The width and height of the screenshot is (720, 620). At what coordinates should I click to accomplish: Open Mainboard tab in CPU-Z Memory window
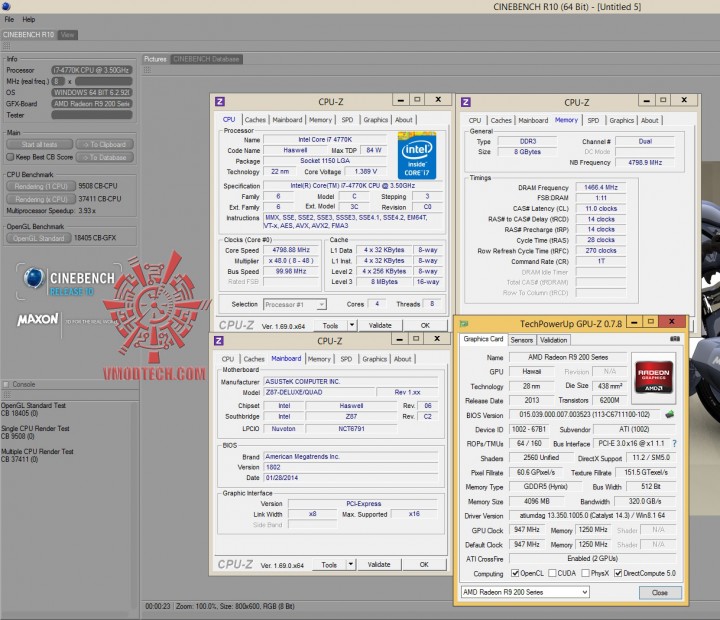click(x=533, y=120)
